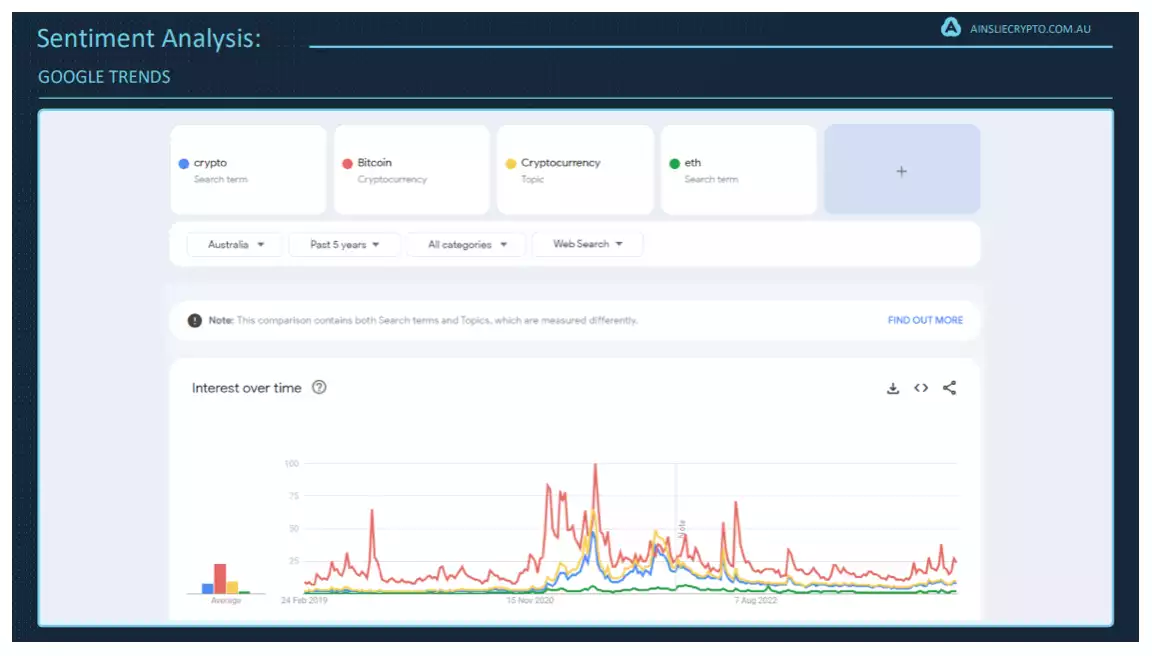Screen dimensions: 1152x656
Task: Click the note exclamation info icon
Action: (195, 320)
